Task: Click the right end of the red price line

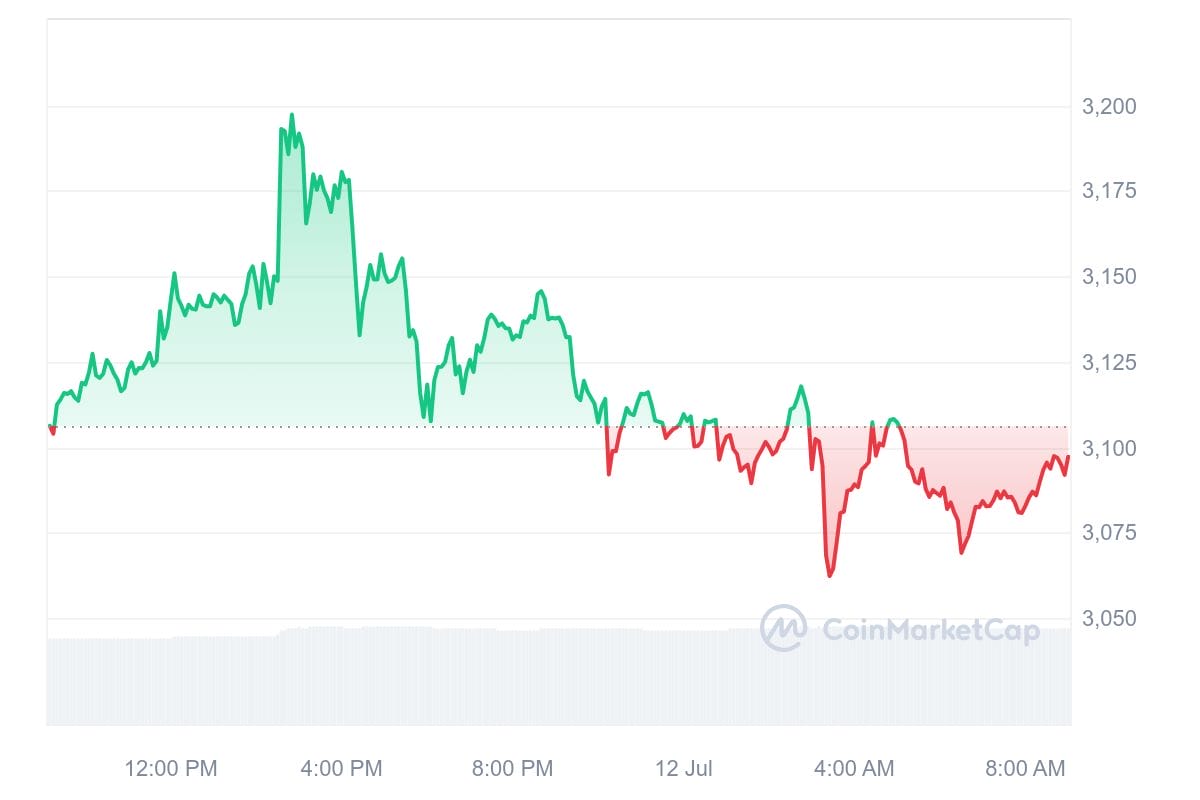Action: point(1068,457)
